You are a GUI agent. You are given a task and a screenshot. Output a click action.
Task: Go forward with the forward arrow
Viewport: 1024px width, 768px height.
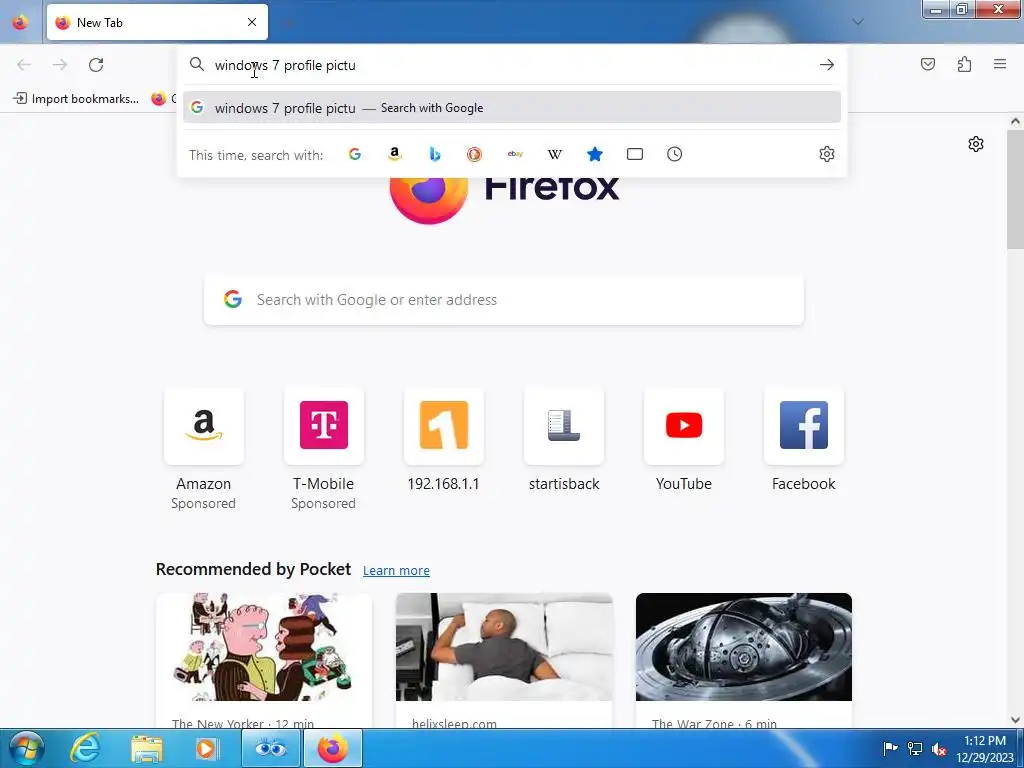point(60,65)
